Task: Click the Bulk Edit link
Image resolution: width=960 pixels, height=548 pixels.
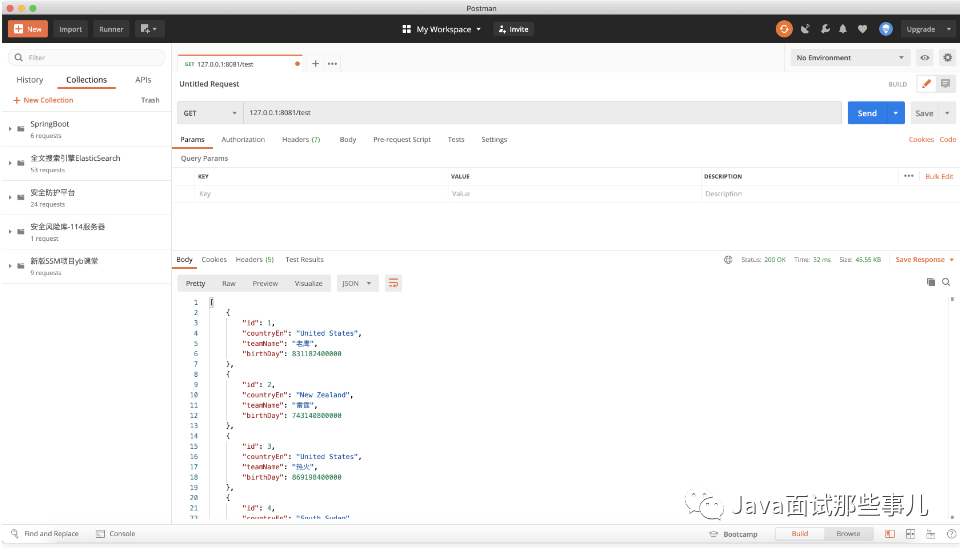Action: [939, 176]
